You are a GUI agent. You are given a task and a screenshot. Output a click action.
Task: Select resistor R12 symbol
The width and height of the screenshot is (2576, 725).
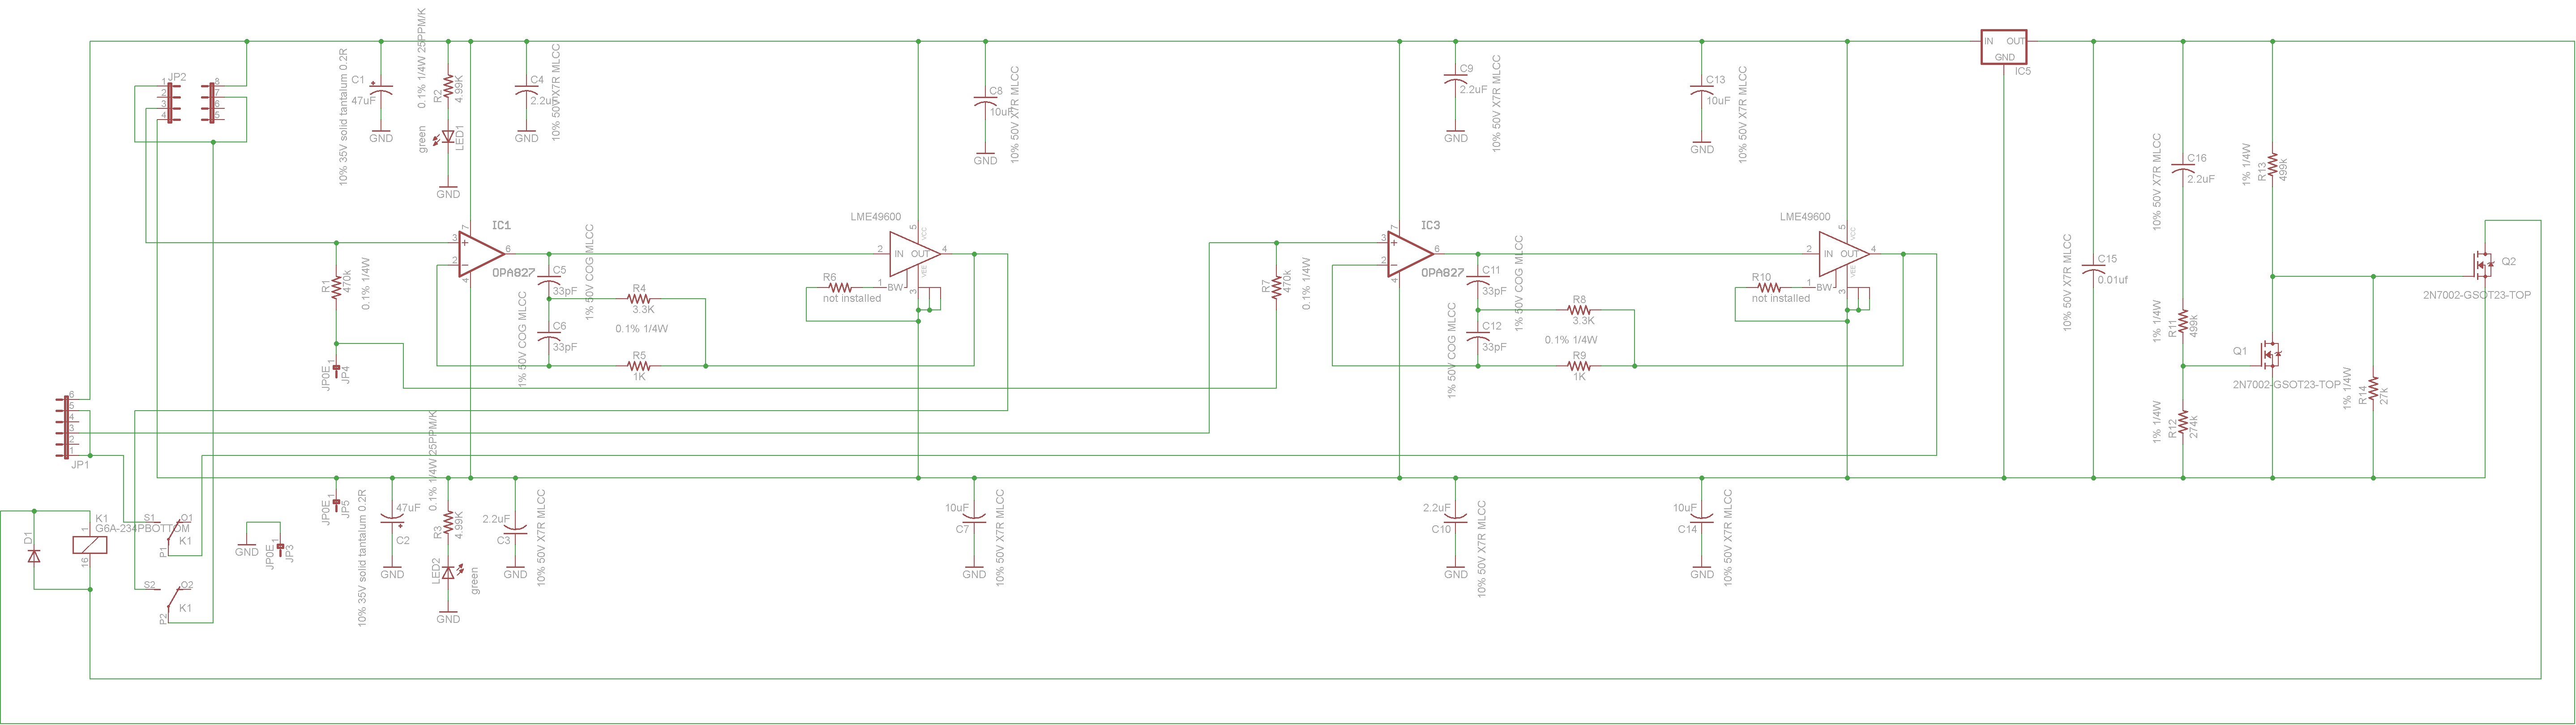pos(2183,422)
